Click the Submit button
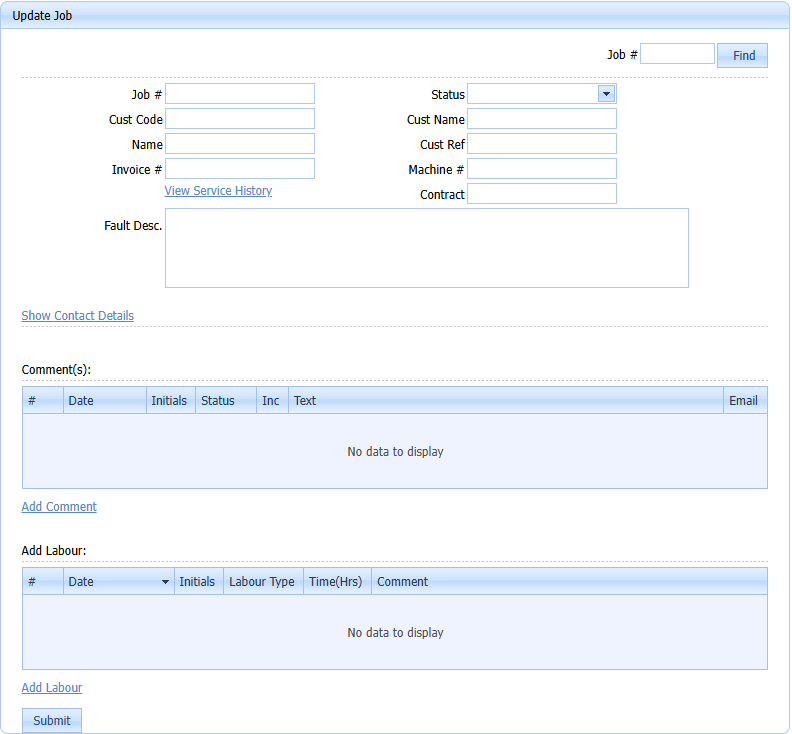792x734 pixels. pos(52,720)
